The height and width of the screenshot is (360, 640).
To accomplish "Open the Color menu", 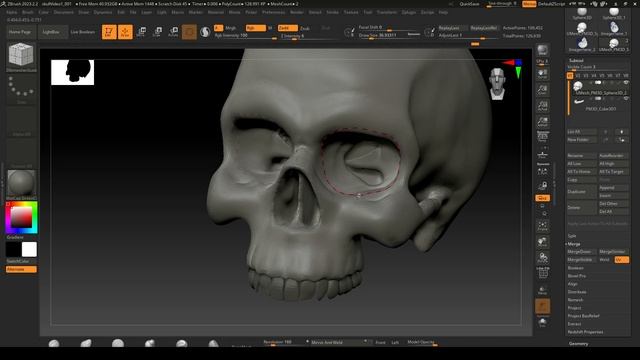I will click(43, 13).
